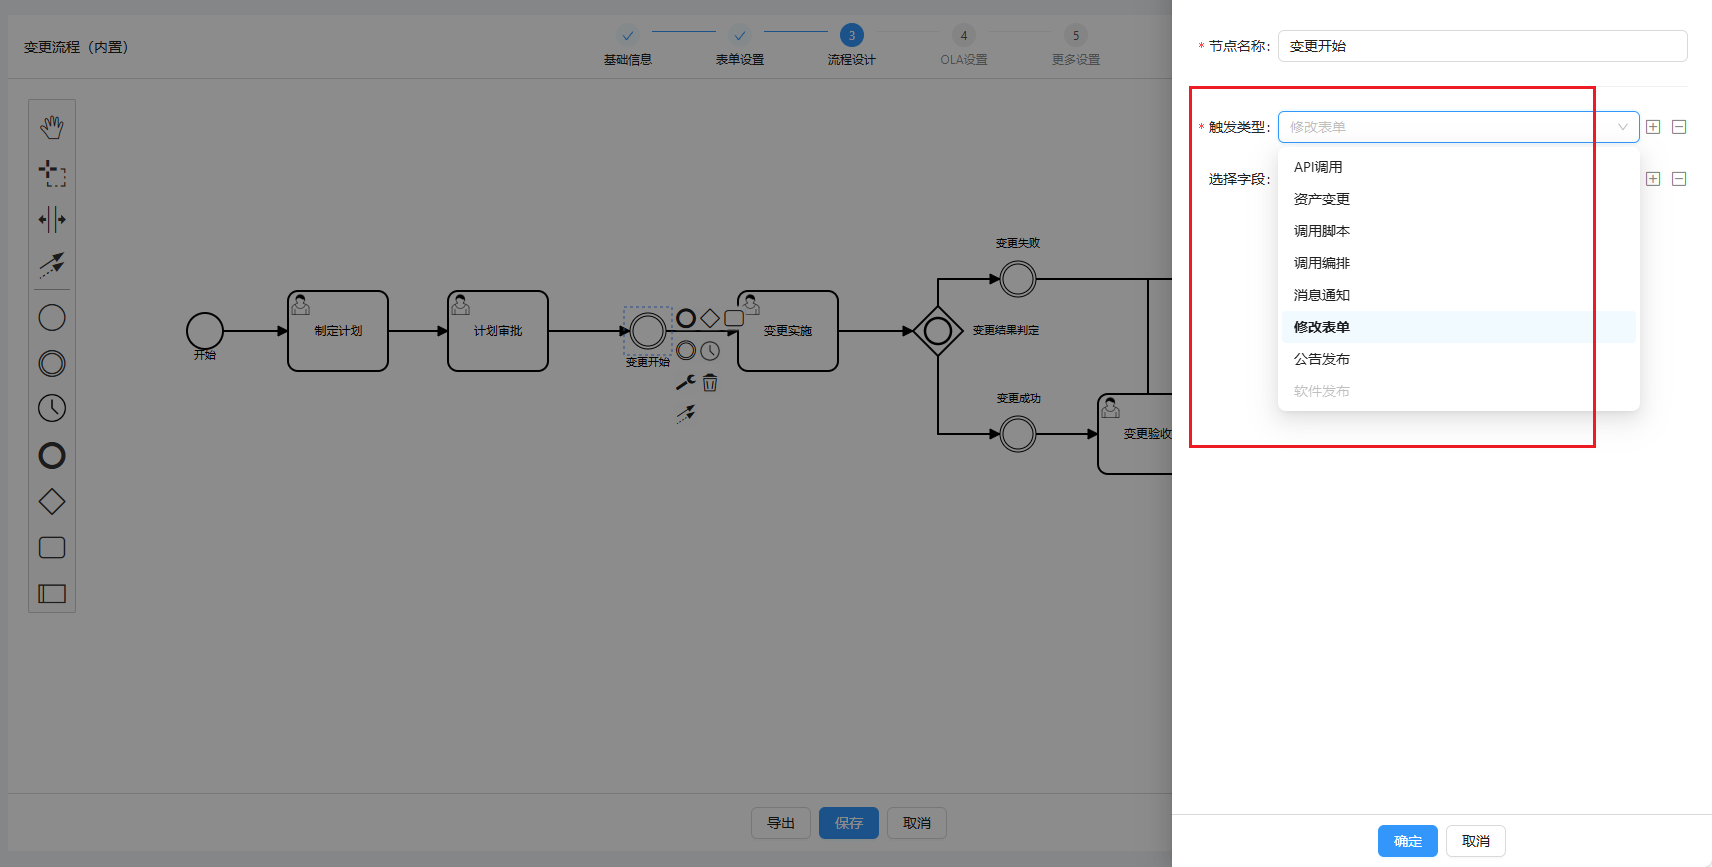Create timer event from palette
Viewport: 1712px width, 867px height.
52,408
